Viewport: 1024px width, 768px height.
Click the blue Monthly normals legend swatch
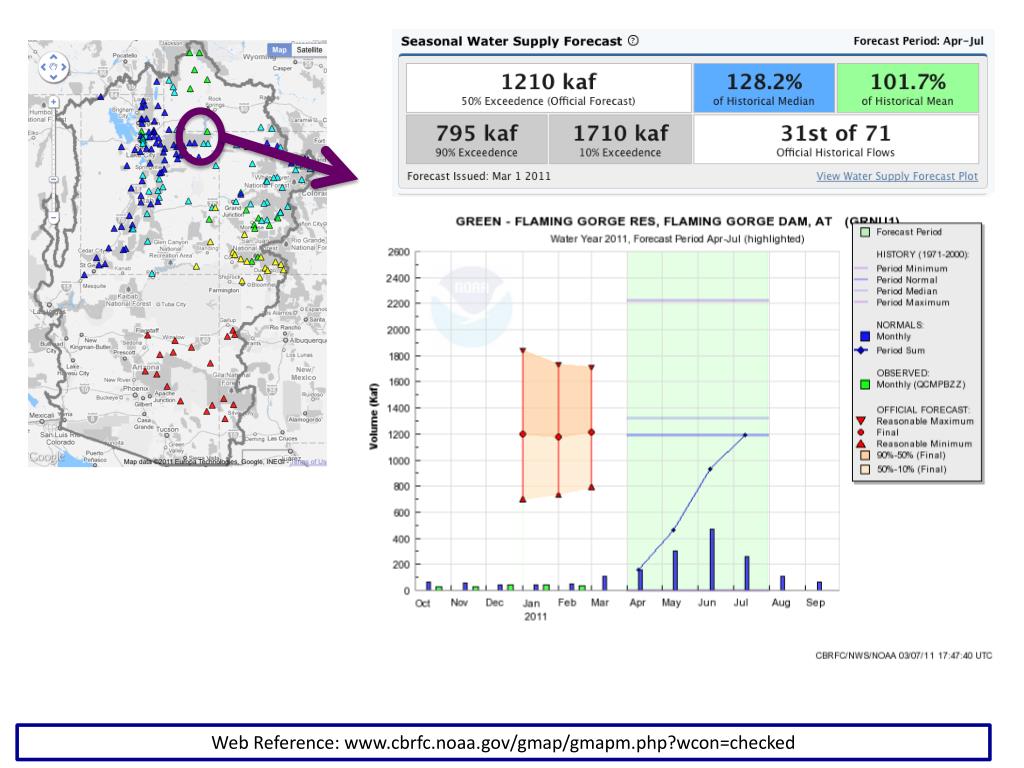pyautogui.click(x=864, y=336)
